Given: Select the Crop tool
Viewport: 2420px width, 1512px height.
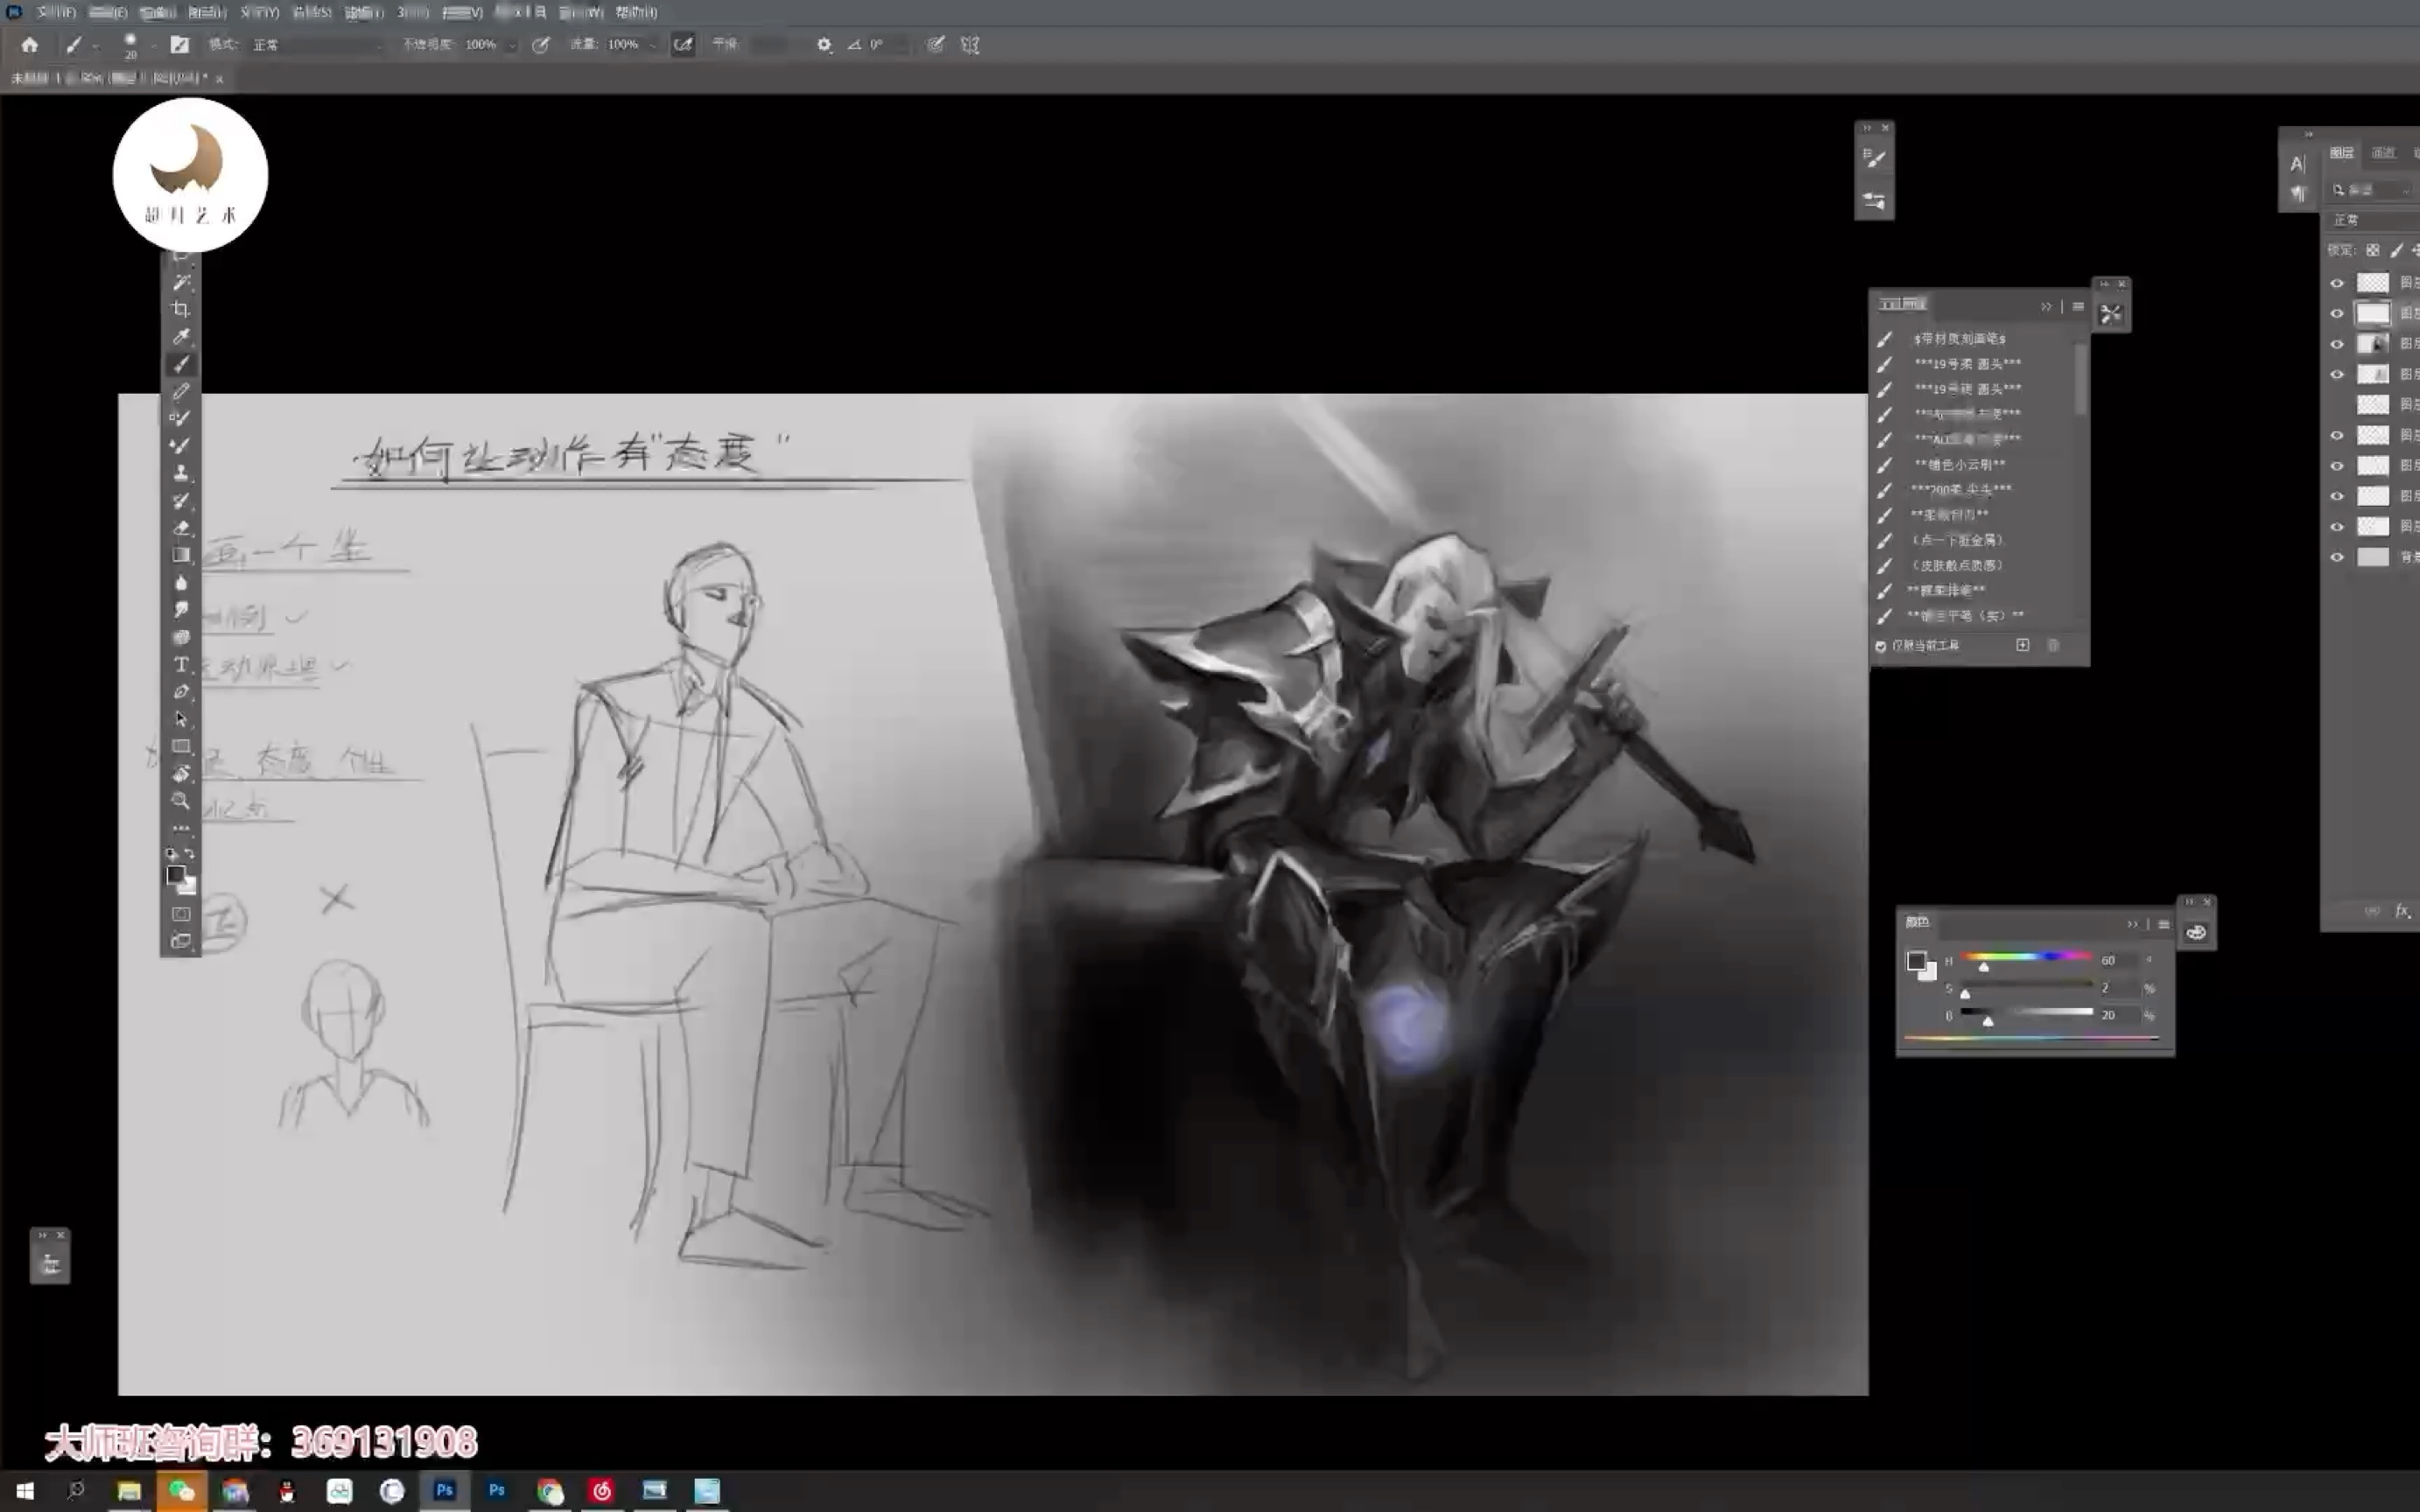Looking at the screenshot, I should [x=181, y=309].
